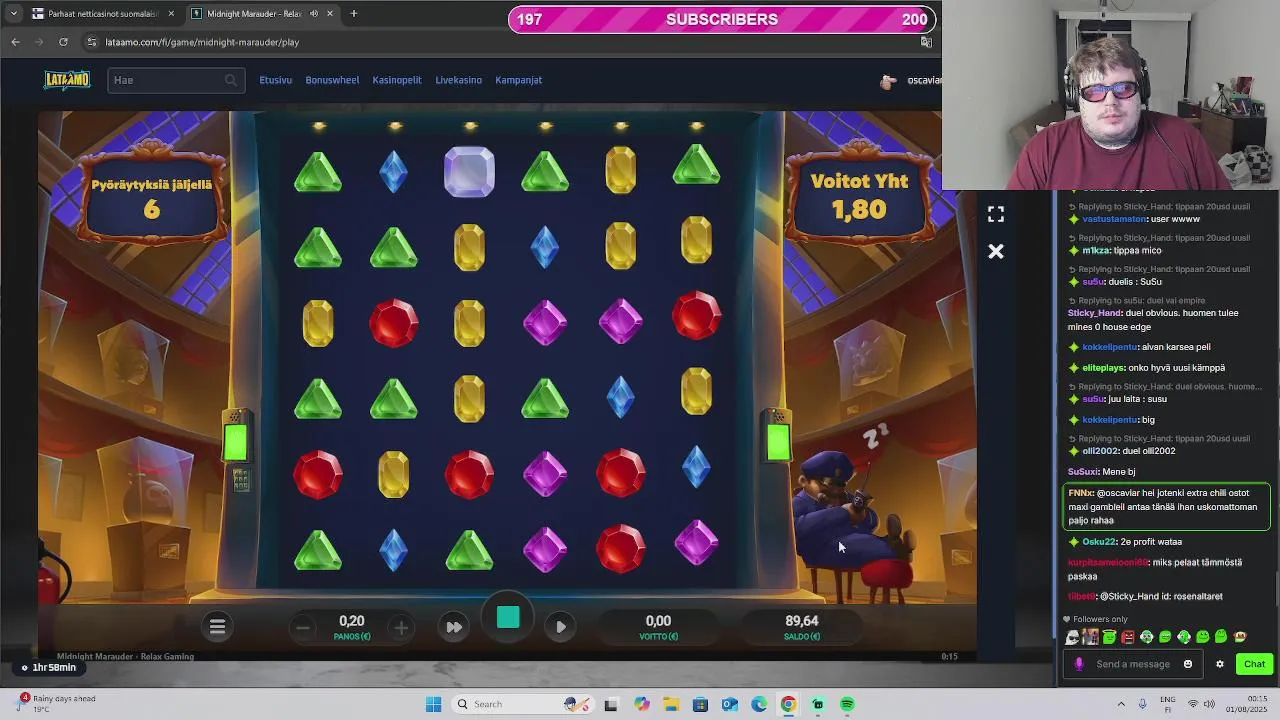Screen dimensions: 1280x720
Task: Open Kampanjat page
Action: 518,80
